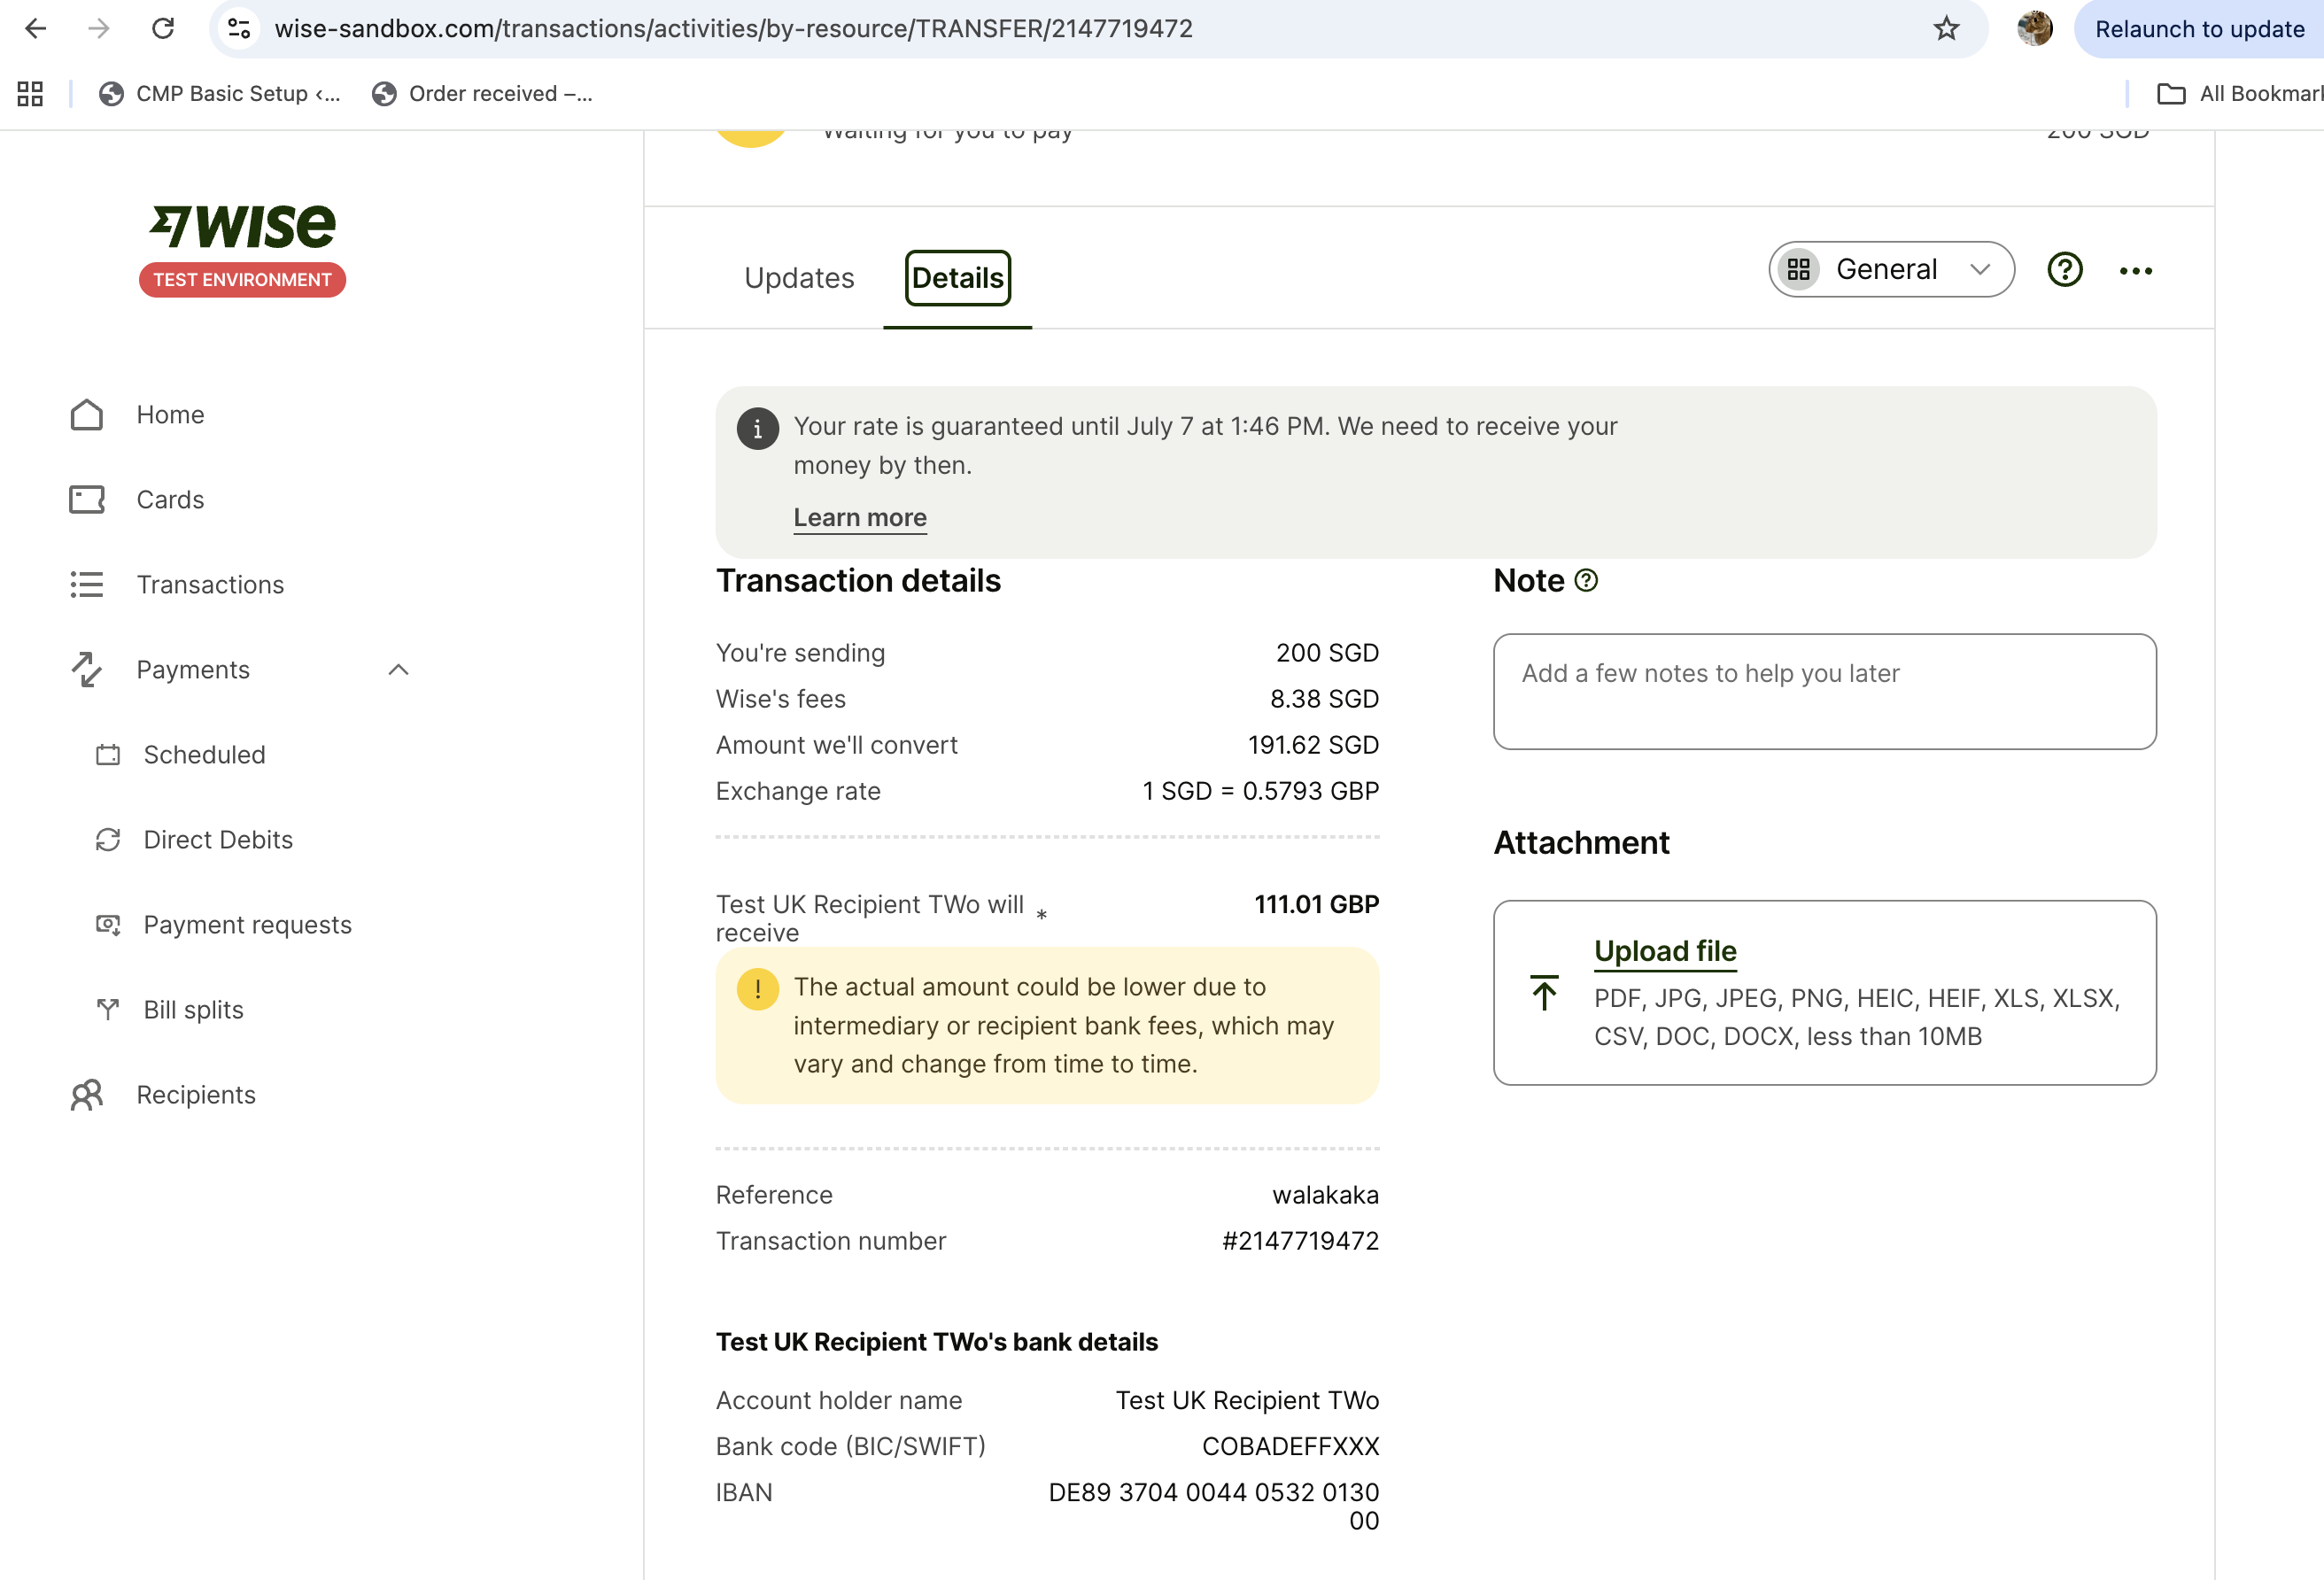Click the 111.01 GBP amount
Image resolution: width=2324 pixels, height=1580 pixels.
[x=1316, y=904]
